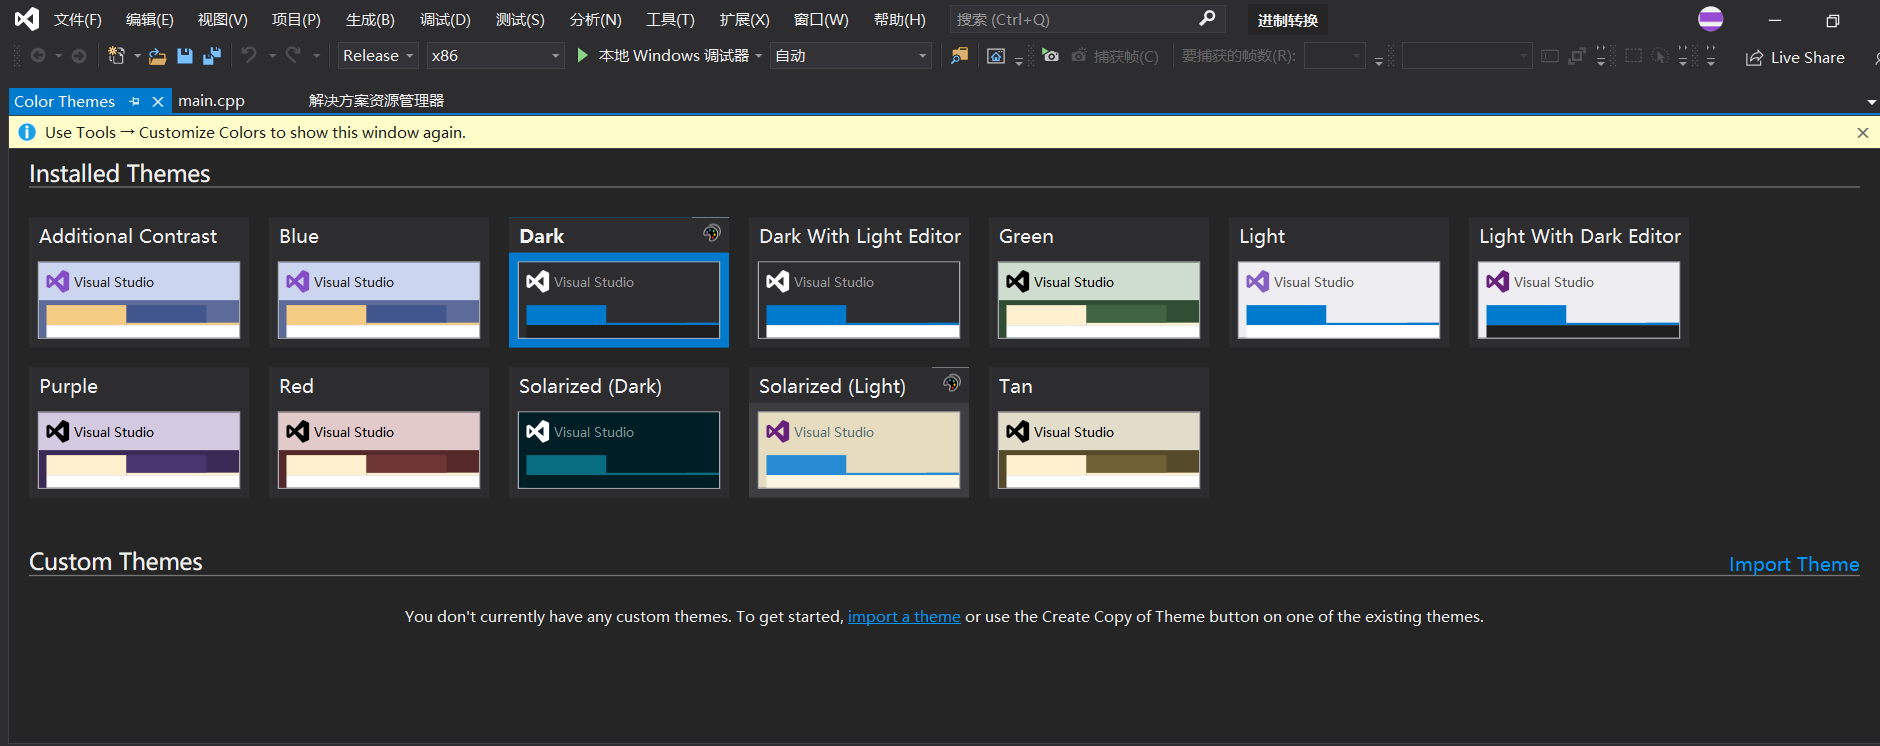
Task: Select the Solarized (Dark) theme preview
Action: pos(619,450)
